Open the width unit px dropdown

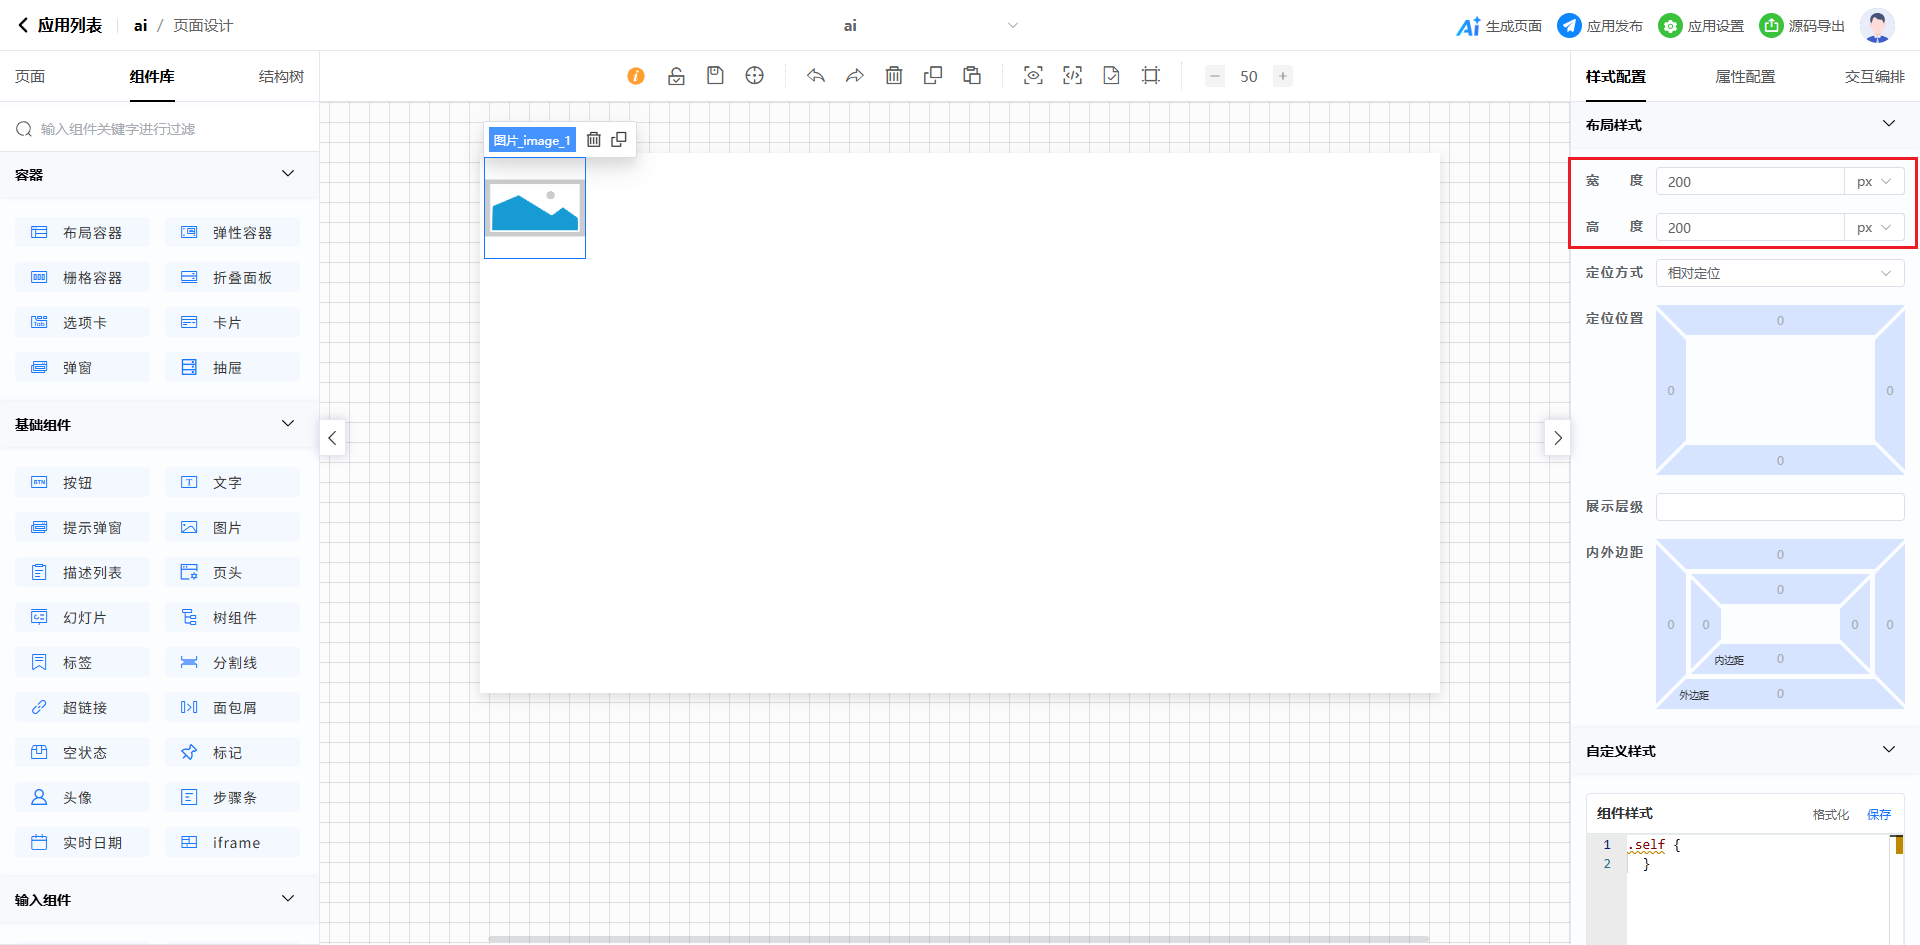tap(1874, 182)
